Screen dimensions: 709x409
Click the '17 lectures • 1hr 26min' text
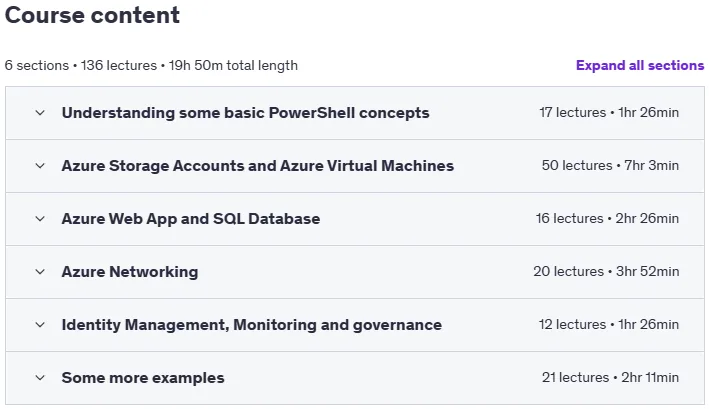(609, 113)
